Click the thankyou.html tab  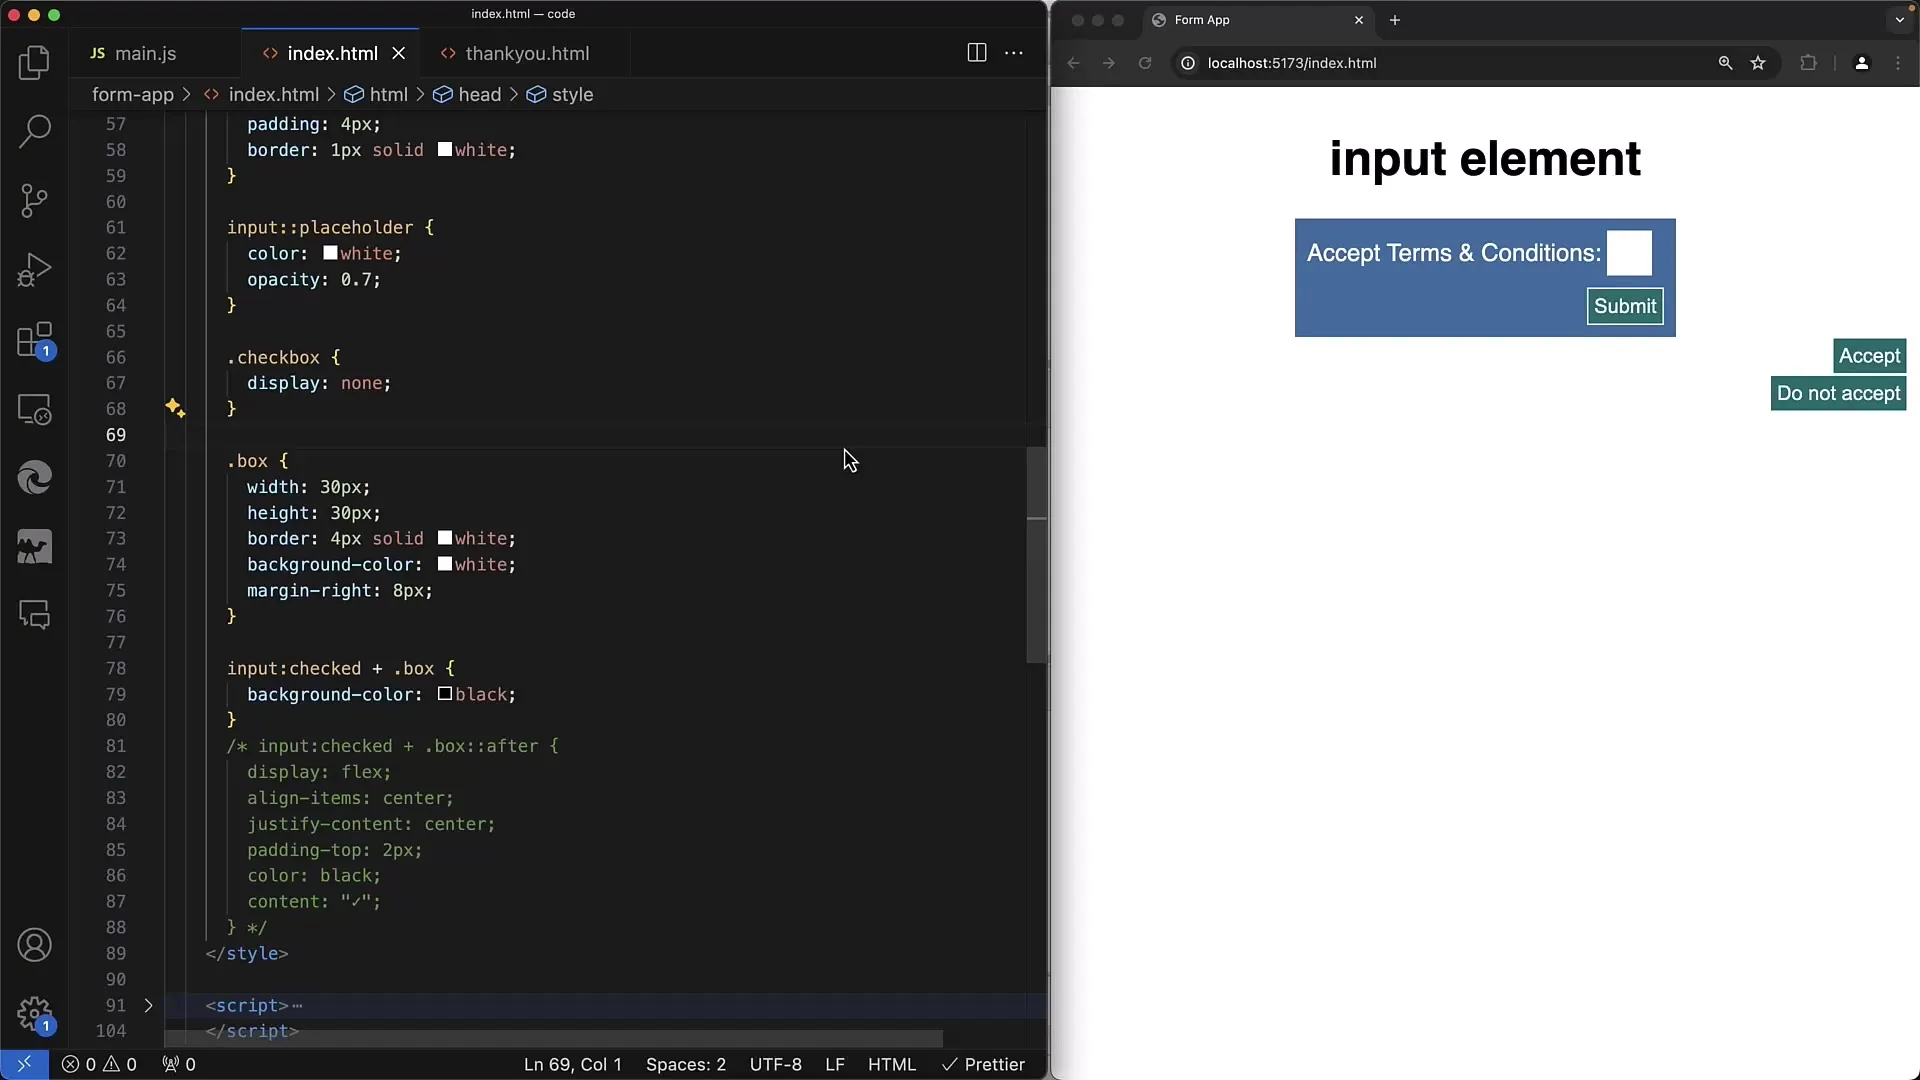527,53
